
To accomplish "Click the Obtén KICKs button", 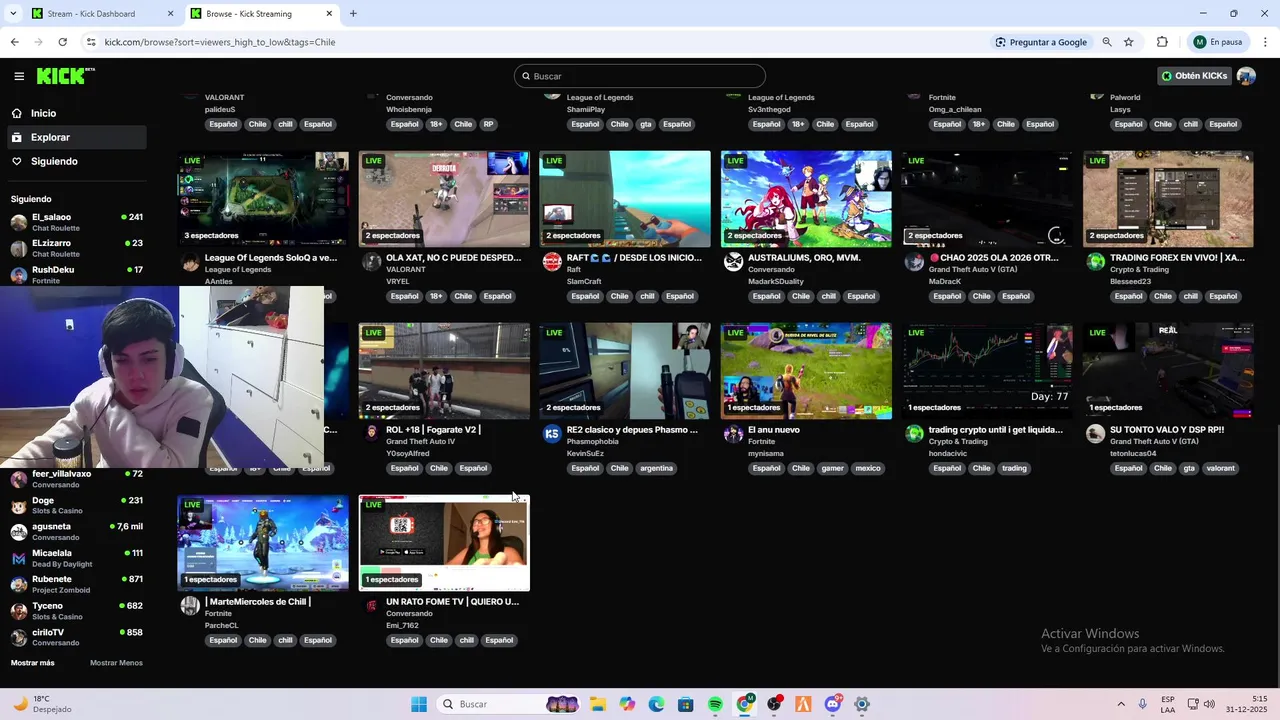I will click(x=1194, y=76).
